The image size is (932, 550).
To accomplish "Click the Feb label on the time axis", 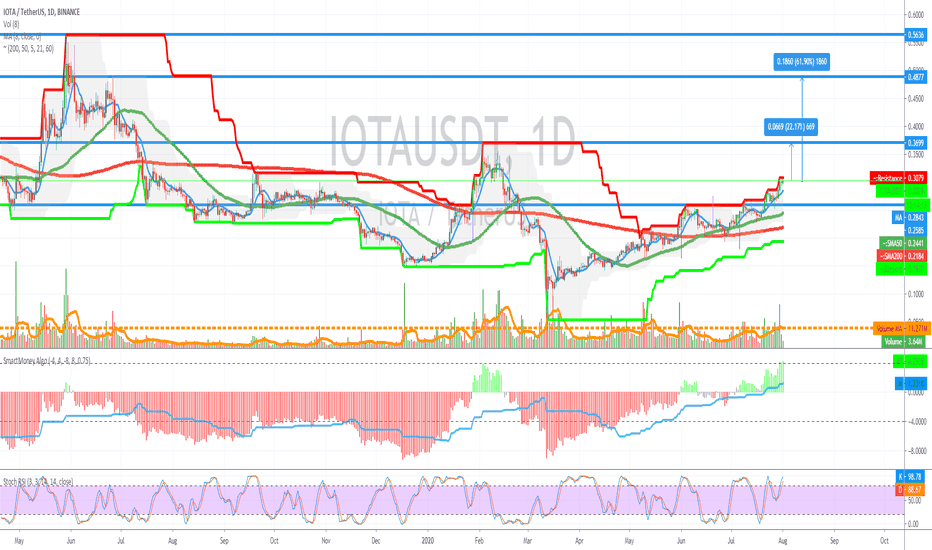I will [x=479, y=541].
